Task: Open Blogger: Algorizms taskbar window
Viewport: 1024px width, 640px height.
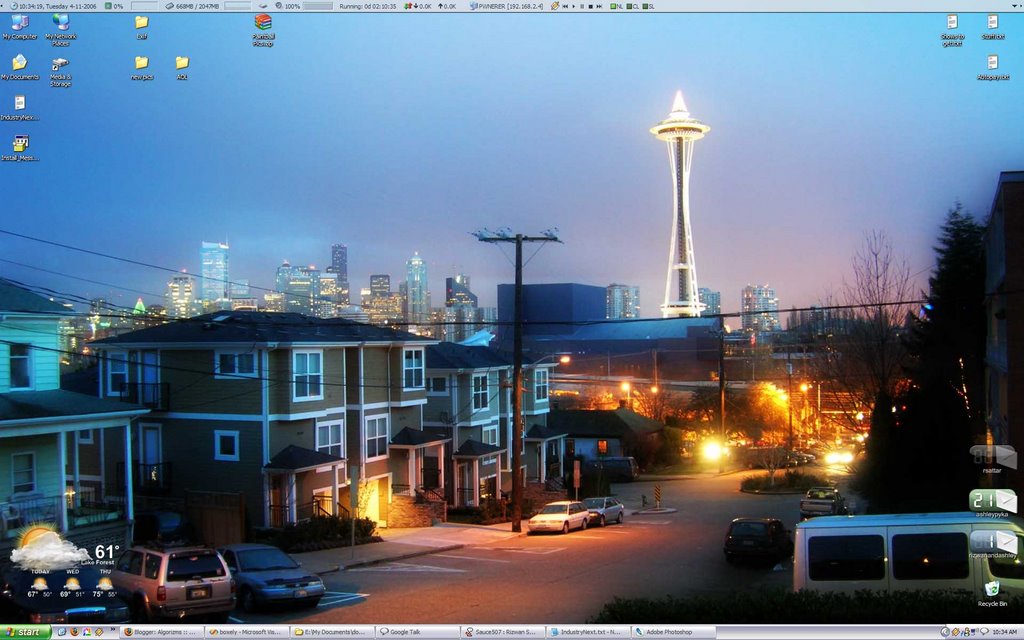Action: [161, 632]
